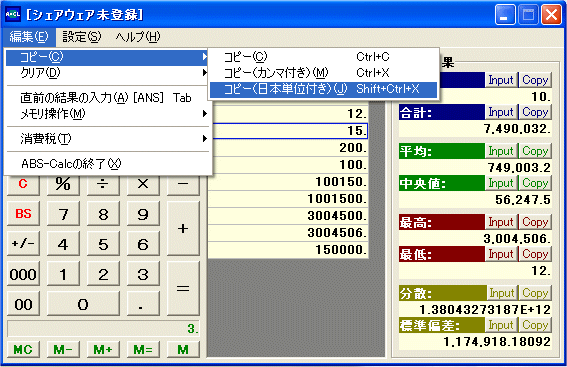The height and width of the screenshot is (367, 567).
Task: Expand the メモリ操作(M) submenu
Action: (107, 114)
